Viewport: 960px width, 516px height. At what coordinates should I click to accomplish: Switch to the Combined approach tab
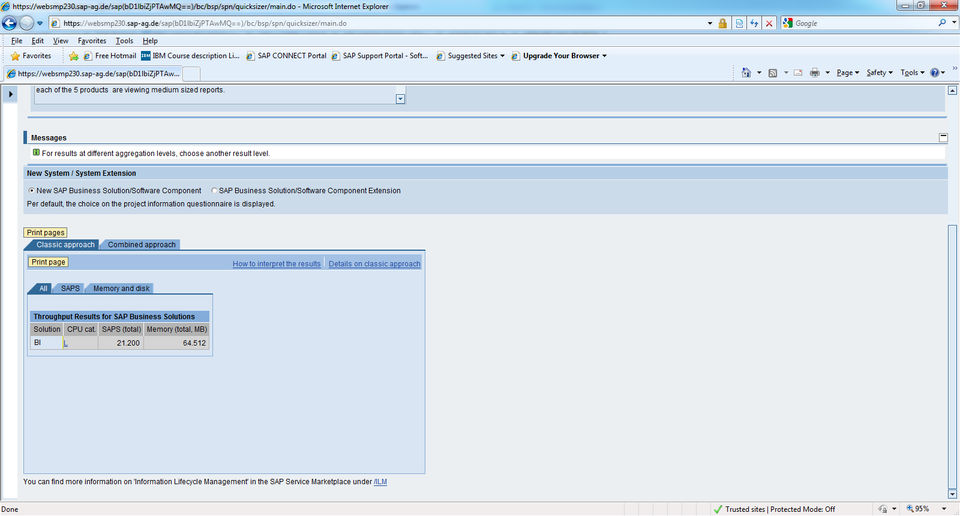(x=141, y=245)
